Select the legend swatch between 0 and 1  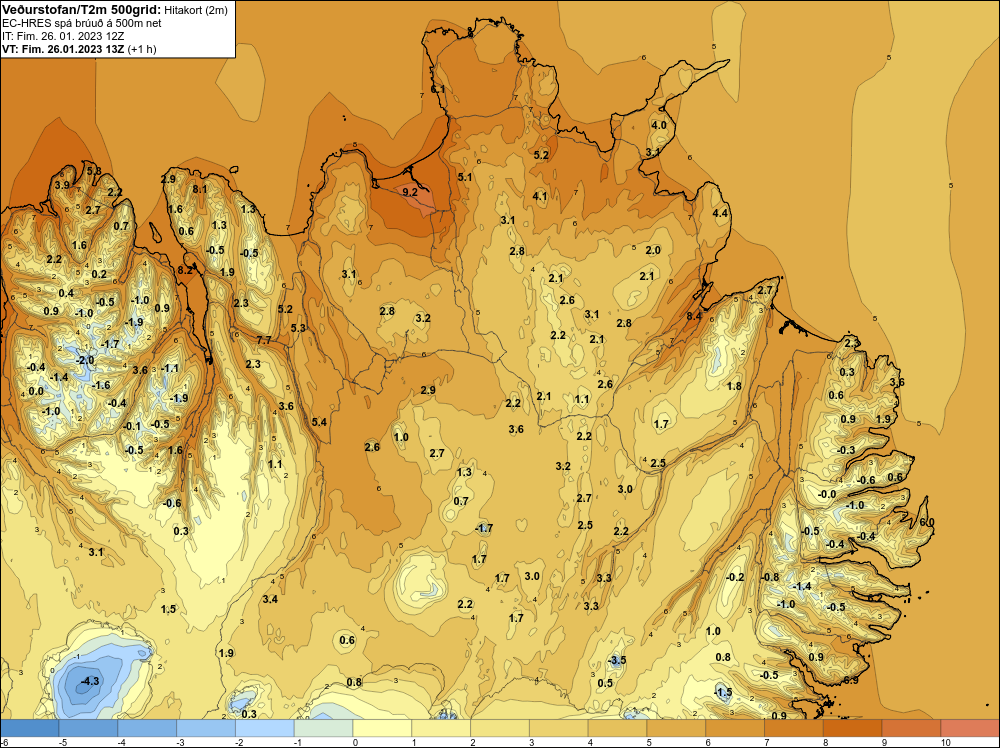[382, 728]
